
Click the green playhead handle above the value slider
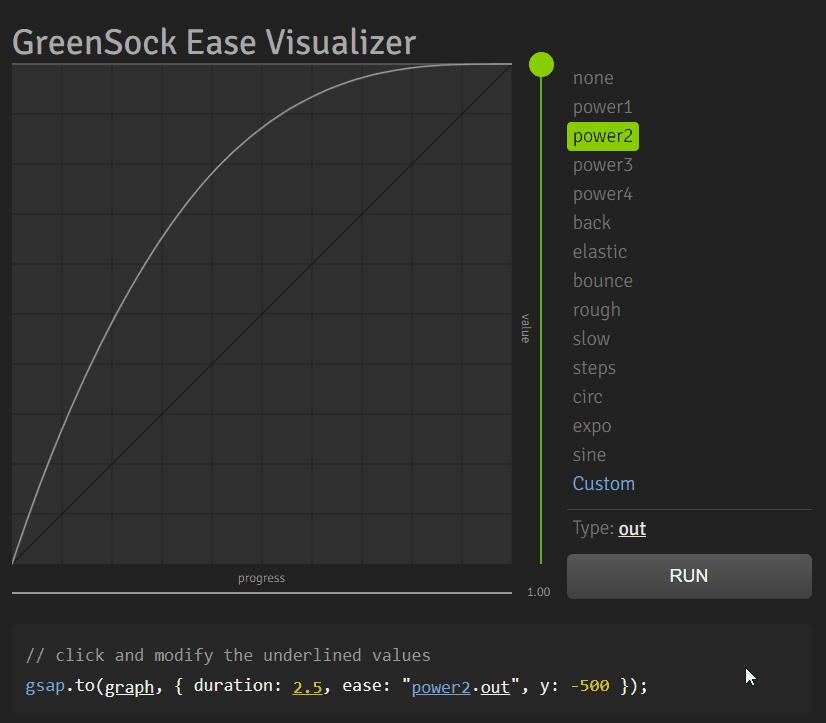(541, 63)
